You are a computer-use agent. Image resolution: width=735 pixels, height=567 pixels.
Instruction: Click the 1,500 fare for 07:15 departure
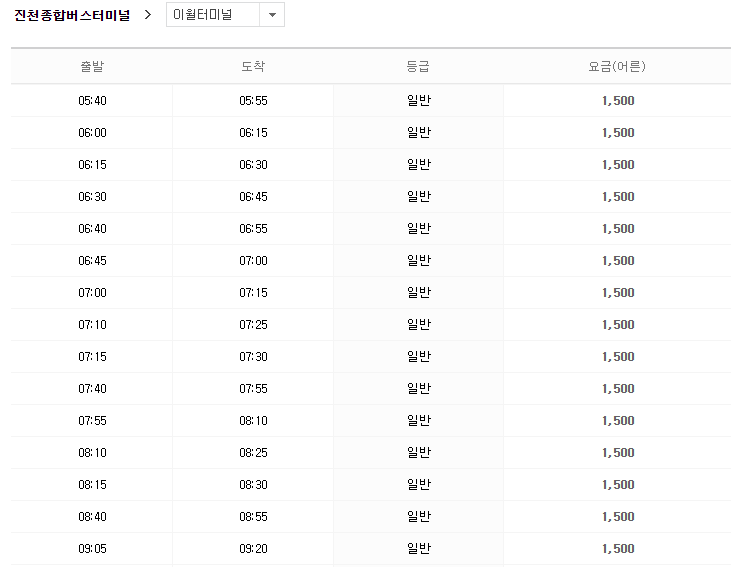click(x=618, y=357)
